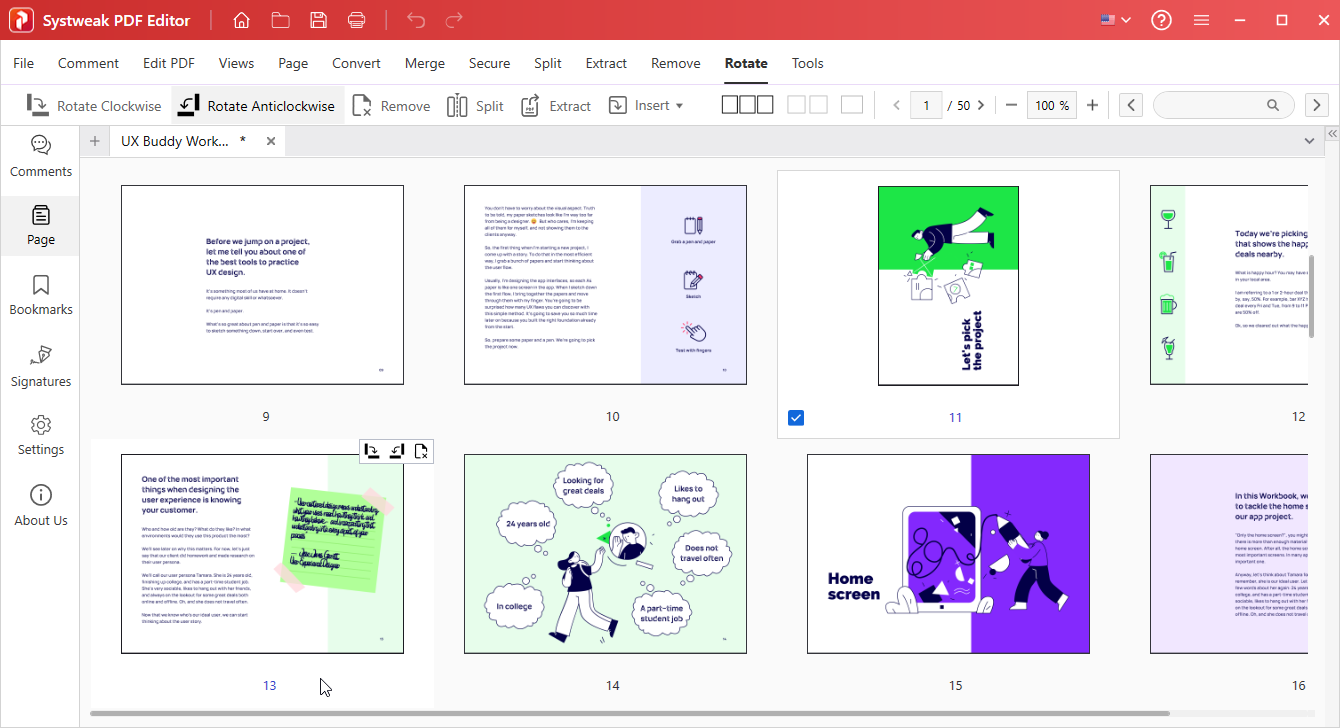The height and width of the screenshot is (728, 1340).
Task: Rotate the selected page clockwise
Action: click(x=94, y=106)
